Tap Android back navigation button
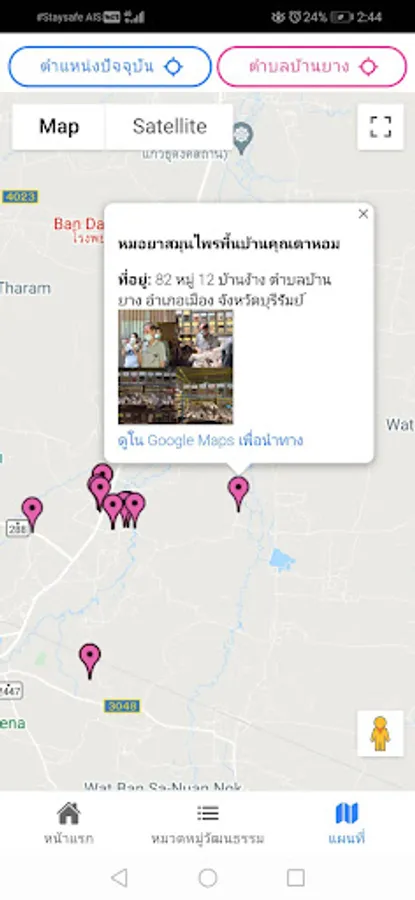 pyautogui.click(x=119, y=877)
